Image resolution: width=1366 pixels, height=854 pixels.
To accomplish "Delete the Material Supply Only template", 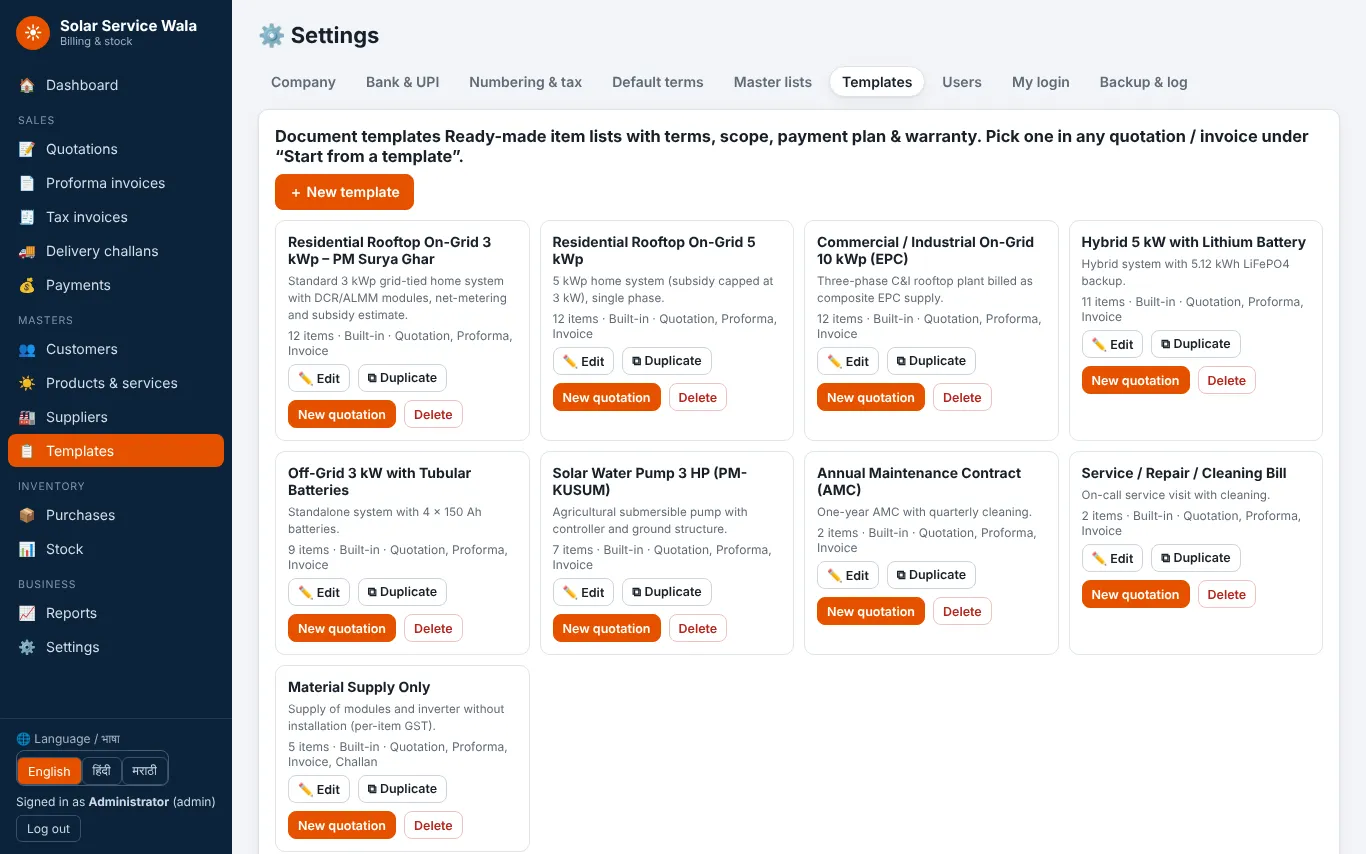I will coord(433,826).
